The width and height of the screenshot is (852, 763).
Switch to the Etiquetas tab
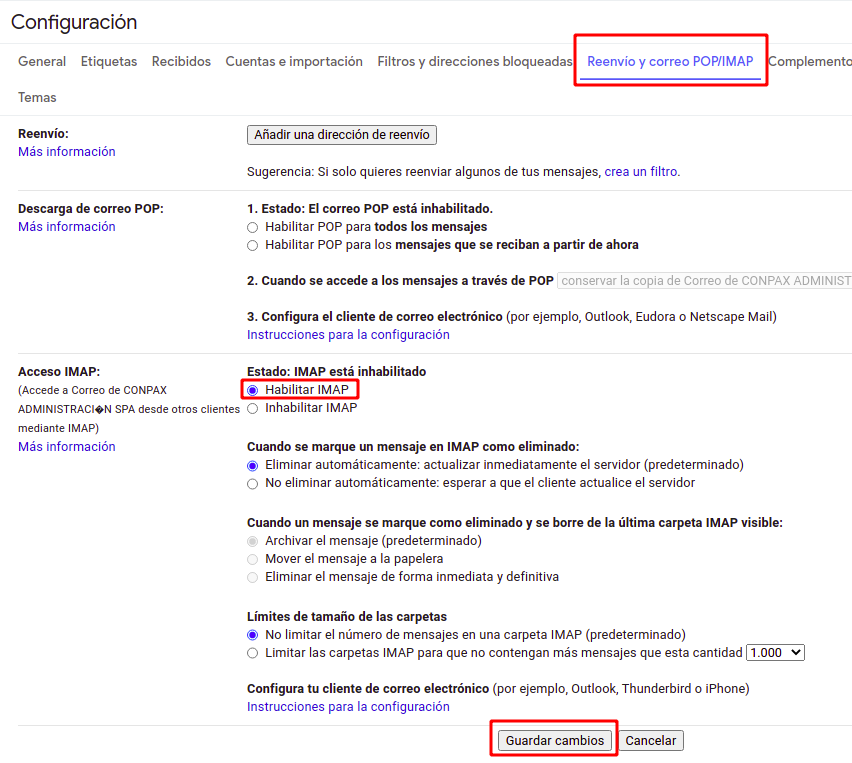click(109, 61)
